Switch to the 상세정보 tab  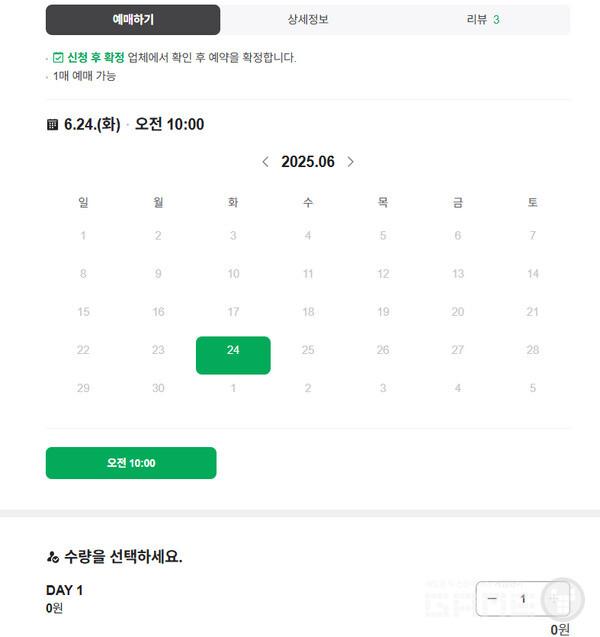[x=308, y=20]
